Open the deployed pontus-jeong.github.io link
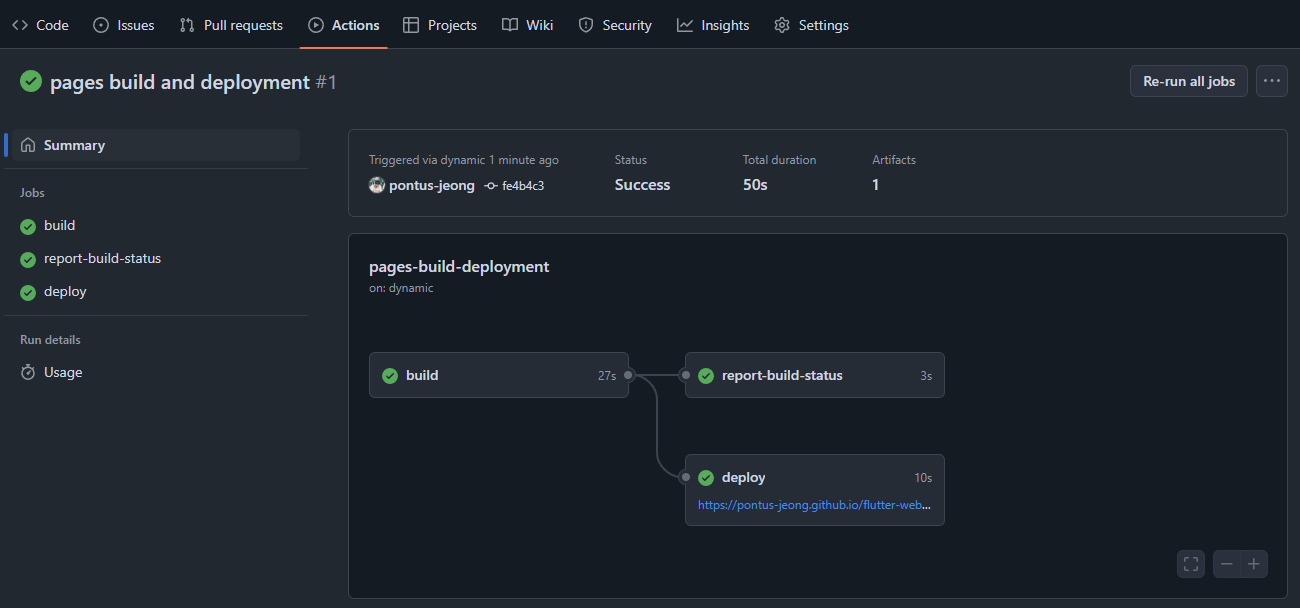Screen dimensions: 1300x608 [x=814, y=505]
